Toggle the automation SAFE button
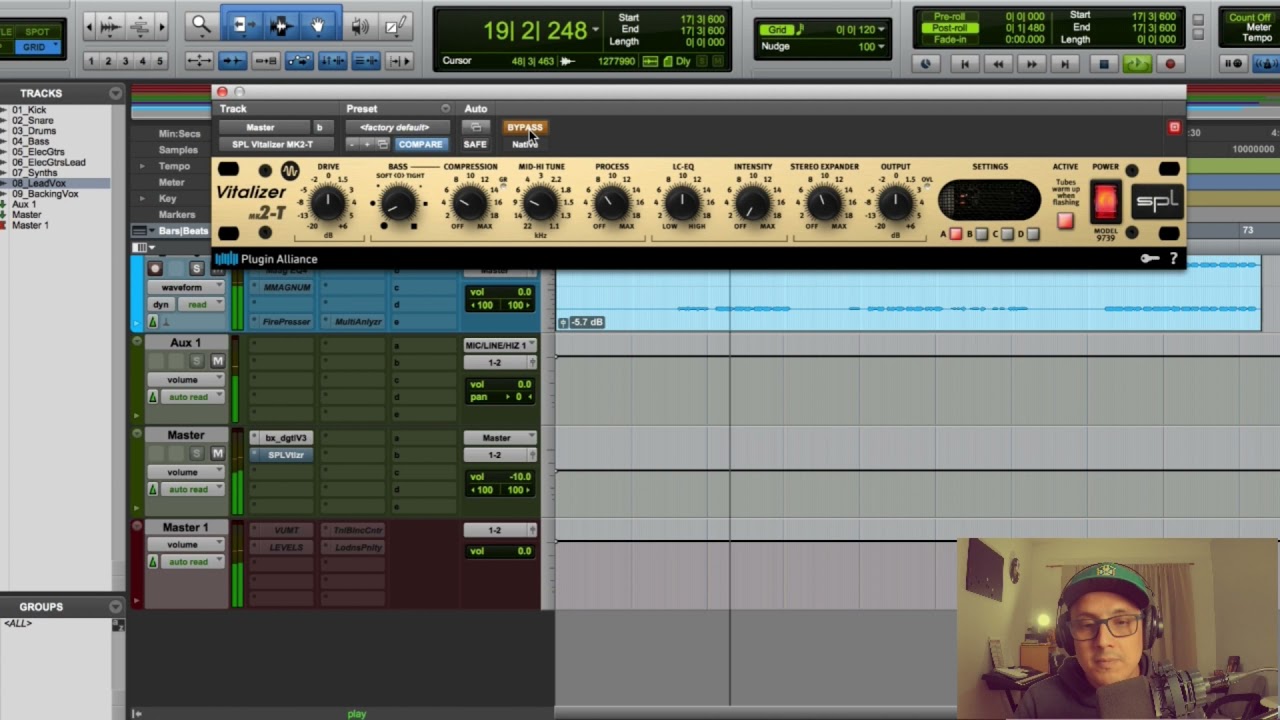 tap(475, 144)
